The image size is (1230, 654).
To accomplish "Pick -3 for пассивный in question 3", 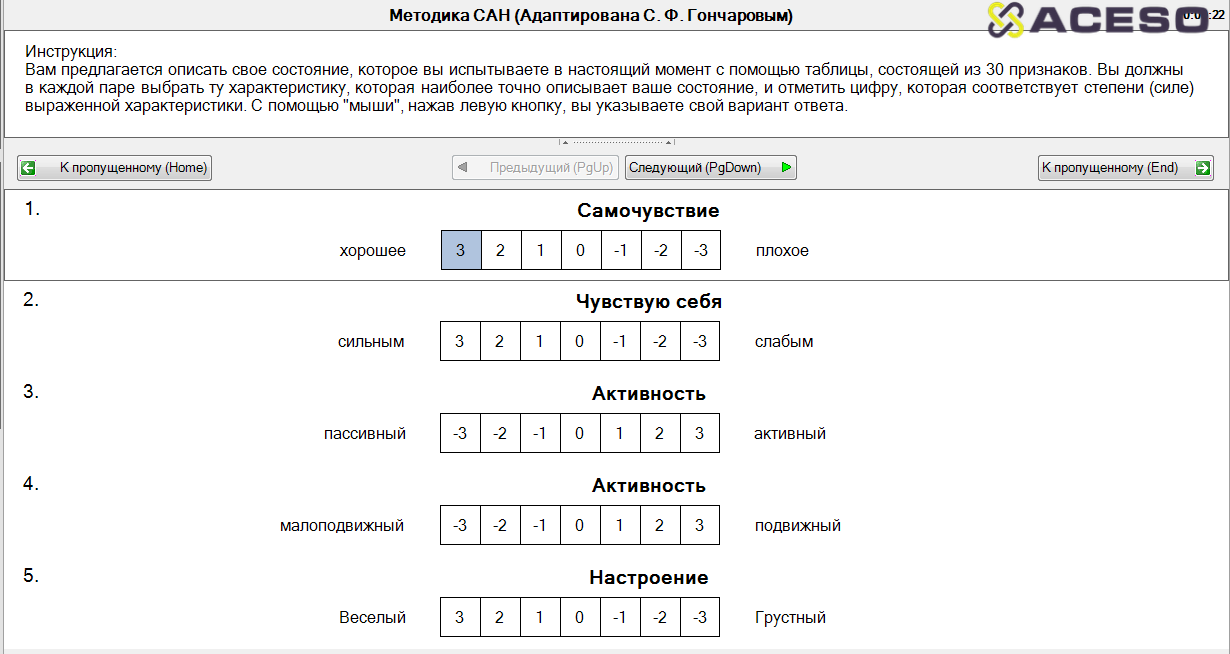I will click(460, 433).
